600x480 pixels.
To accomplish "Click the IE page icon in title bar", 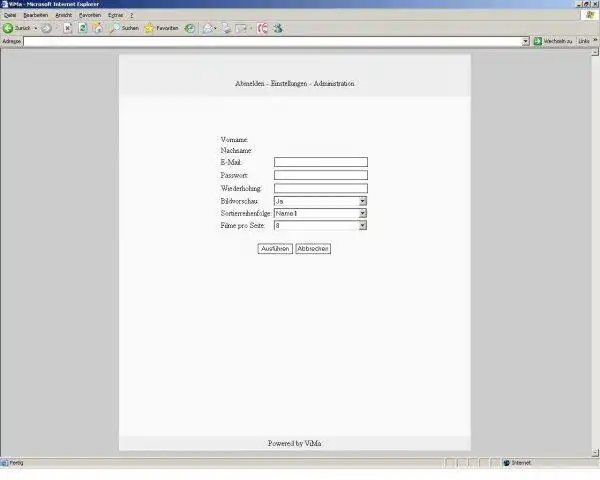I will pos(5,4).
